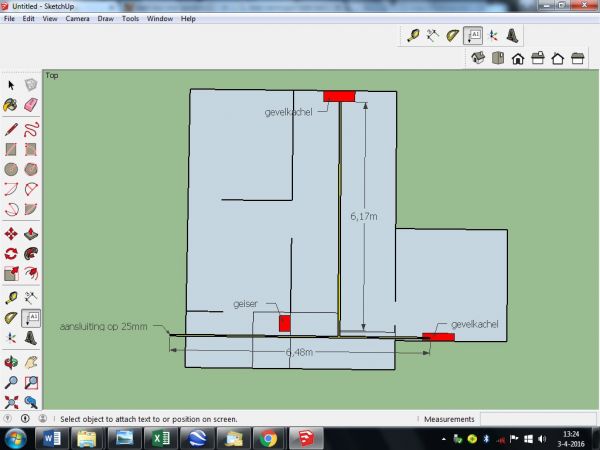
Task: Select Protractor in the Large Tool Set
Action: click(11, 318)
